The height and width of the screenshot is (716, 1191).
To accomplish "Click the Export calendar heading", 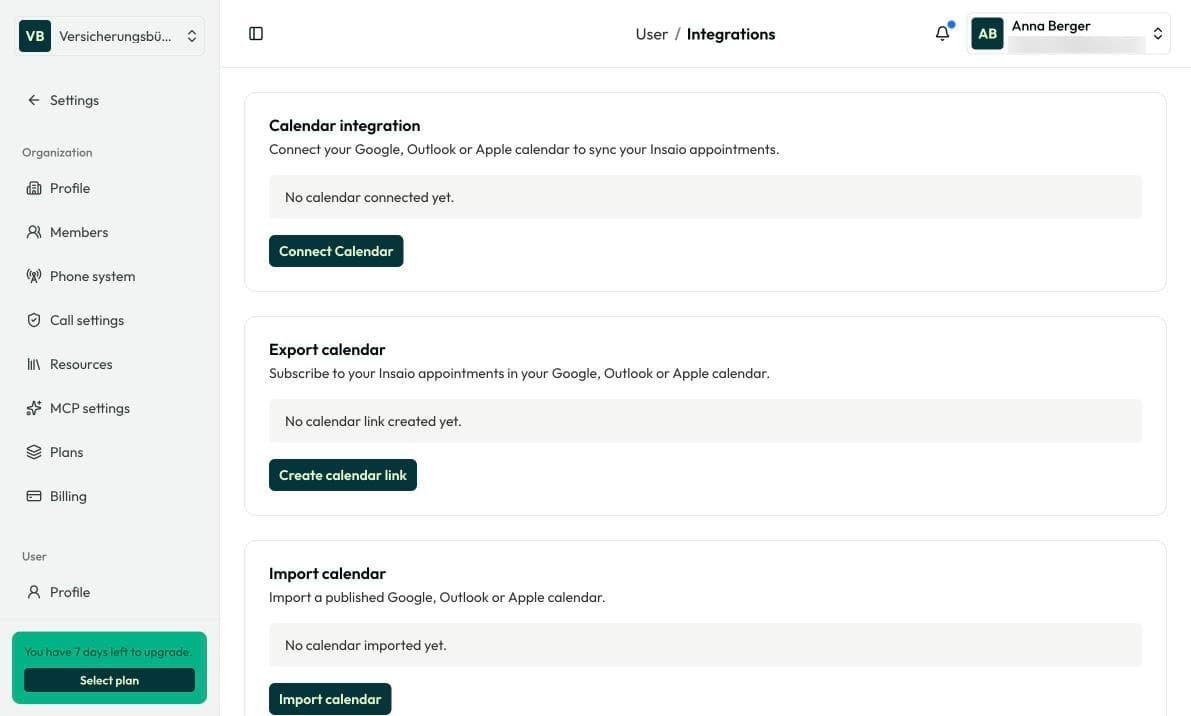I will click(327, 350).
